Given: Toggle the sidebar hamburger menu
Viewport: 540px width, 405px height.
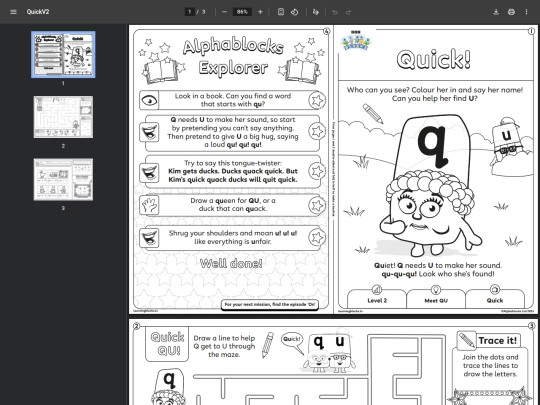Looking at the screenshot, I should tap(13, 12).
